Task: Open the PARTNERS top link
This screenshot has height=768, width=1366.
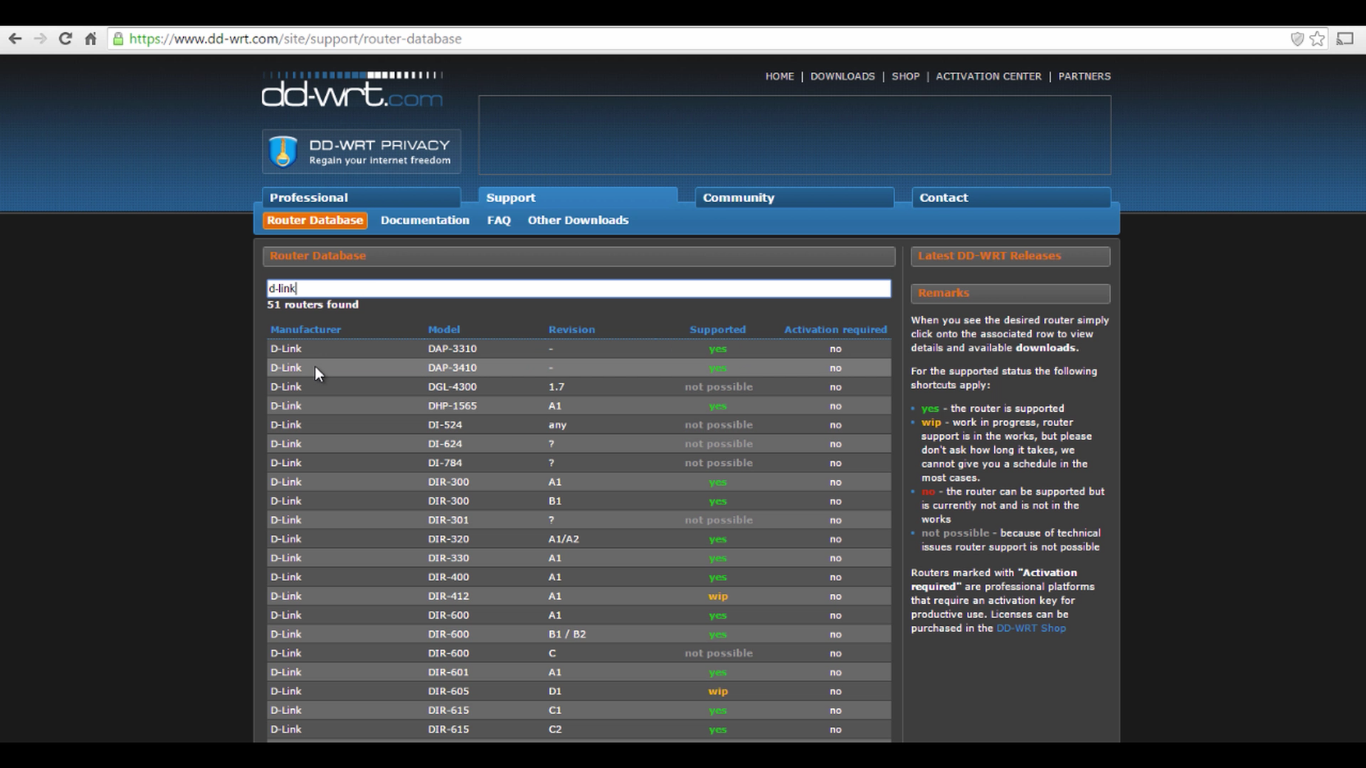Action: click(1084, 76)
